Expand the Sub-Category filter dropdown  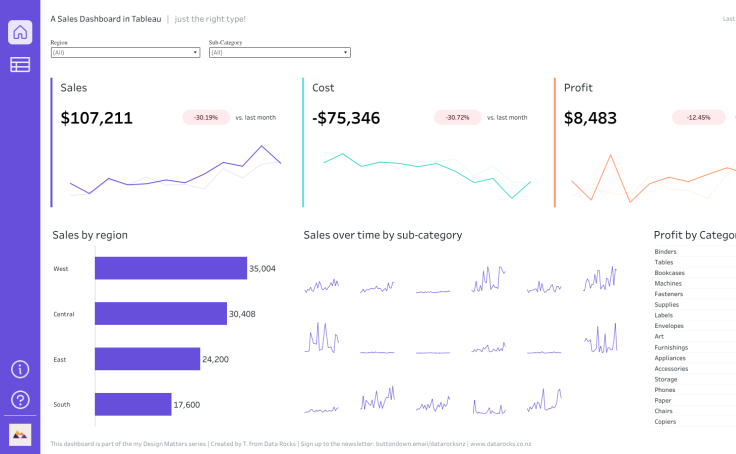279,52
